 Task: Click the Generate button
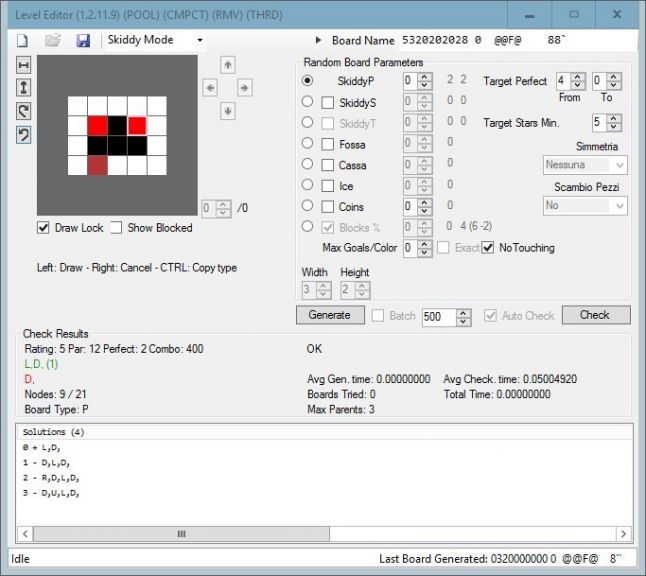[x=329, y=315]
